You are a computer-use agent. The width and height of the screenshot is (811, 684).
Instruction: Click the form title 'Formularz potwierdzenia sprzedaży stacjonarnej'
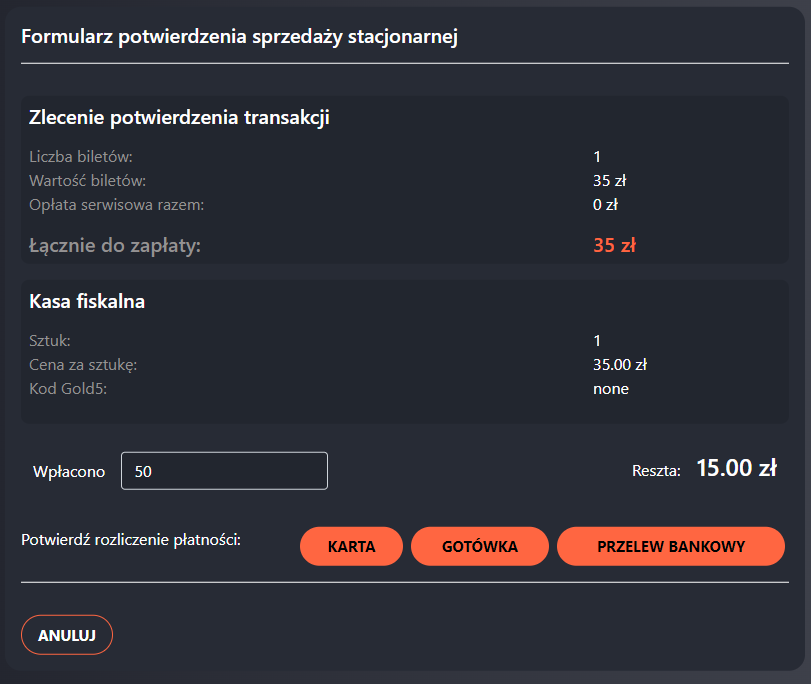239,38
